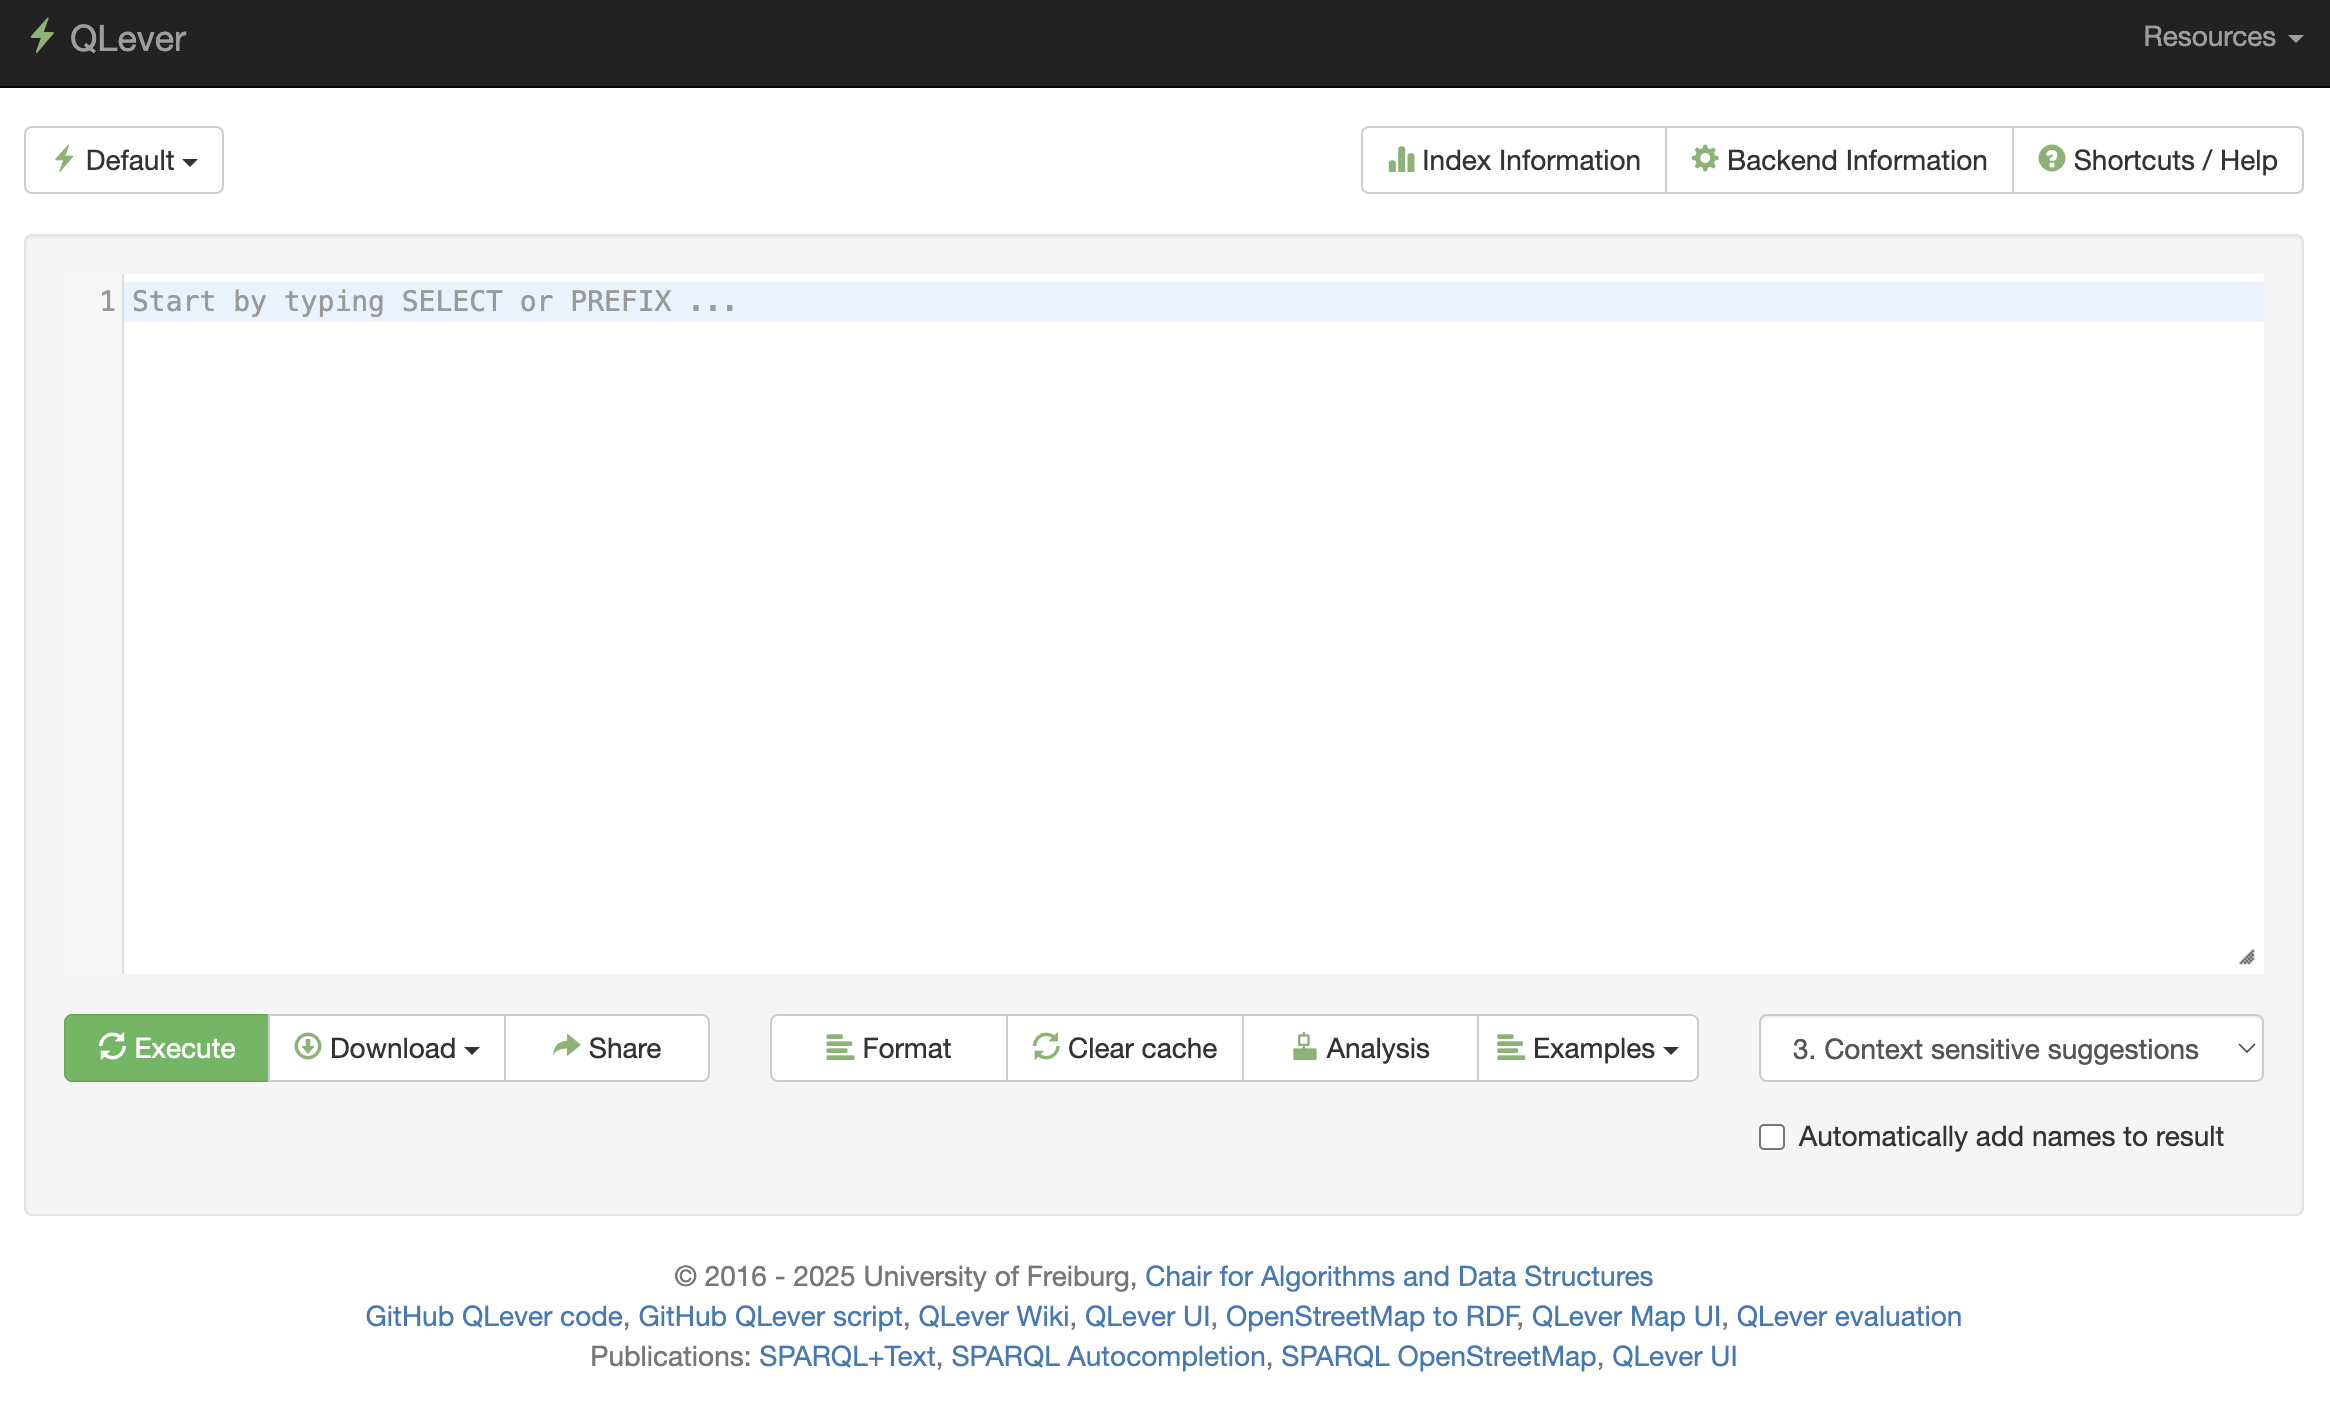Click the Format lines icon
Image resolution: width=2330 pixels, height=1408 pixels.
839,1048
